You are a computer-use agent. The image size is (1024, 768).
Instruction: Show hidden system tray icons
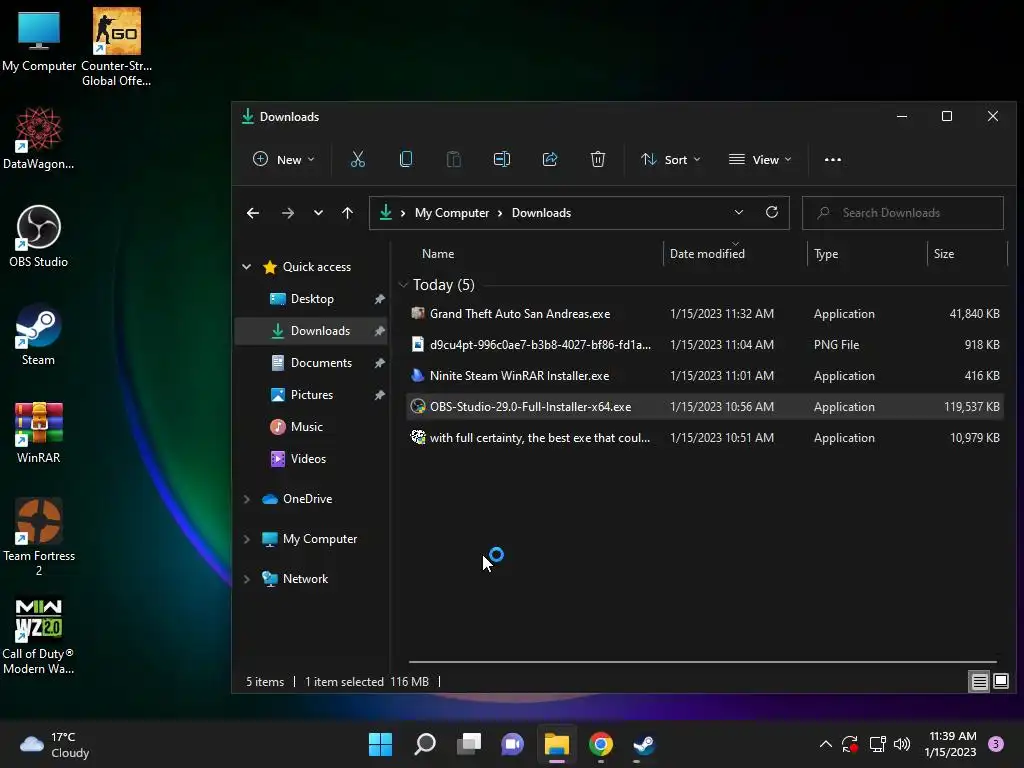tap(825, 744)
